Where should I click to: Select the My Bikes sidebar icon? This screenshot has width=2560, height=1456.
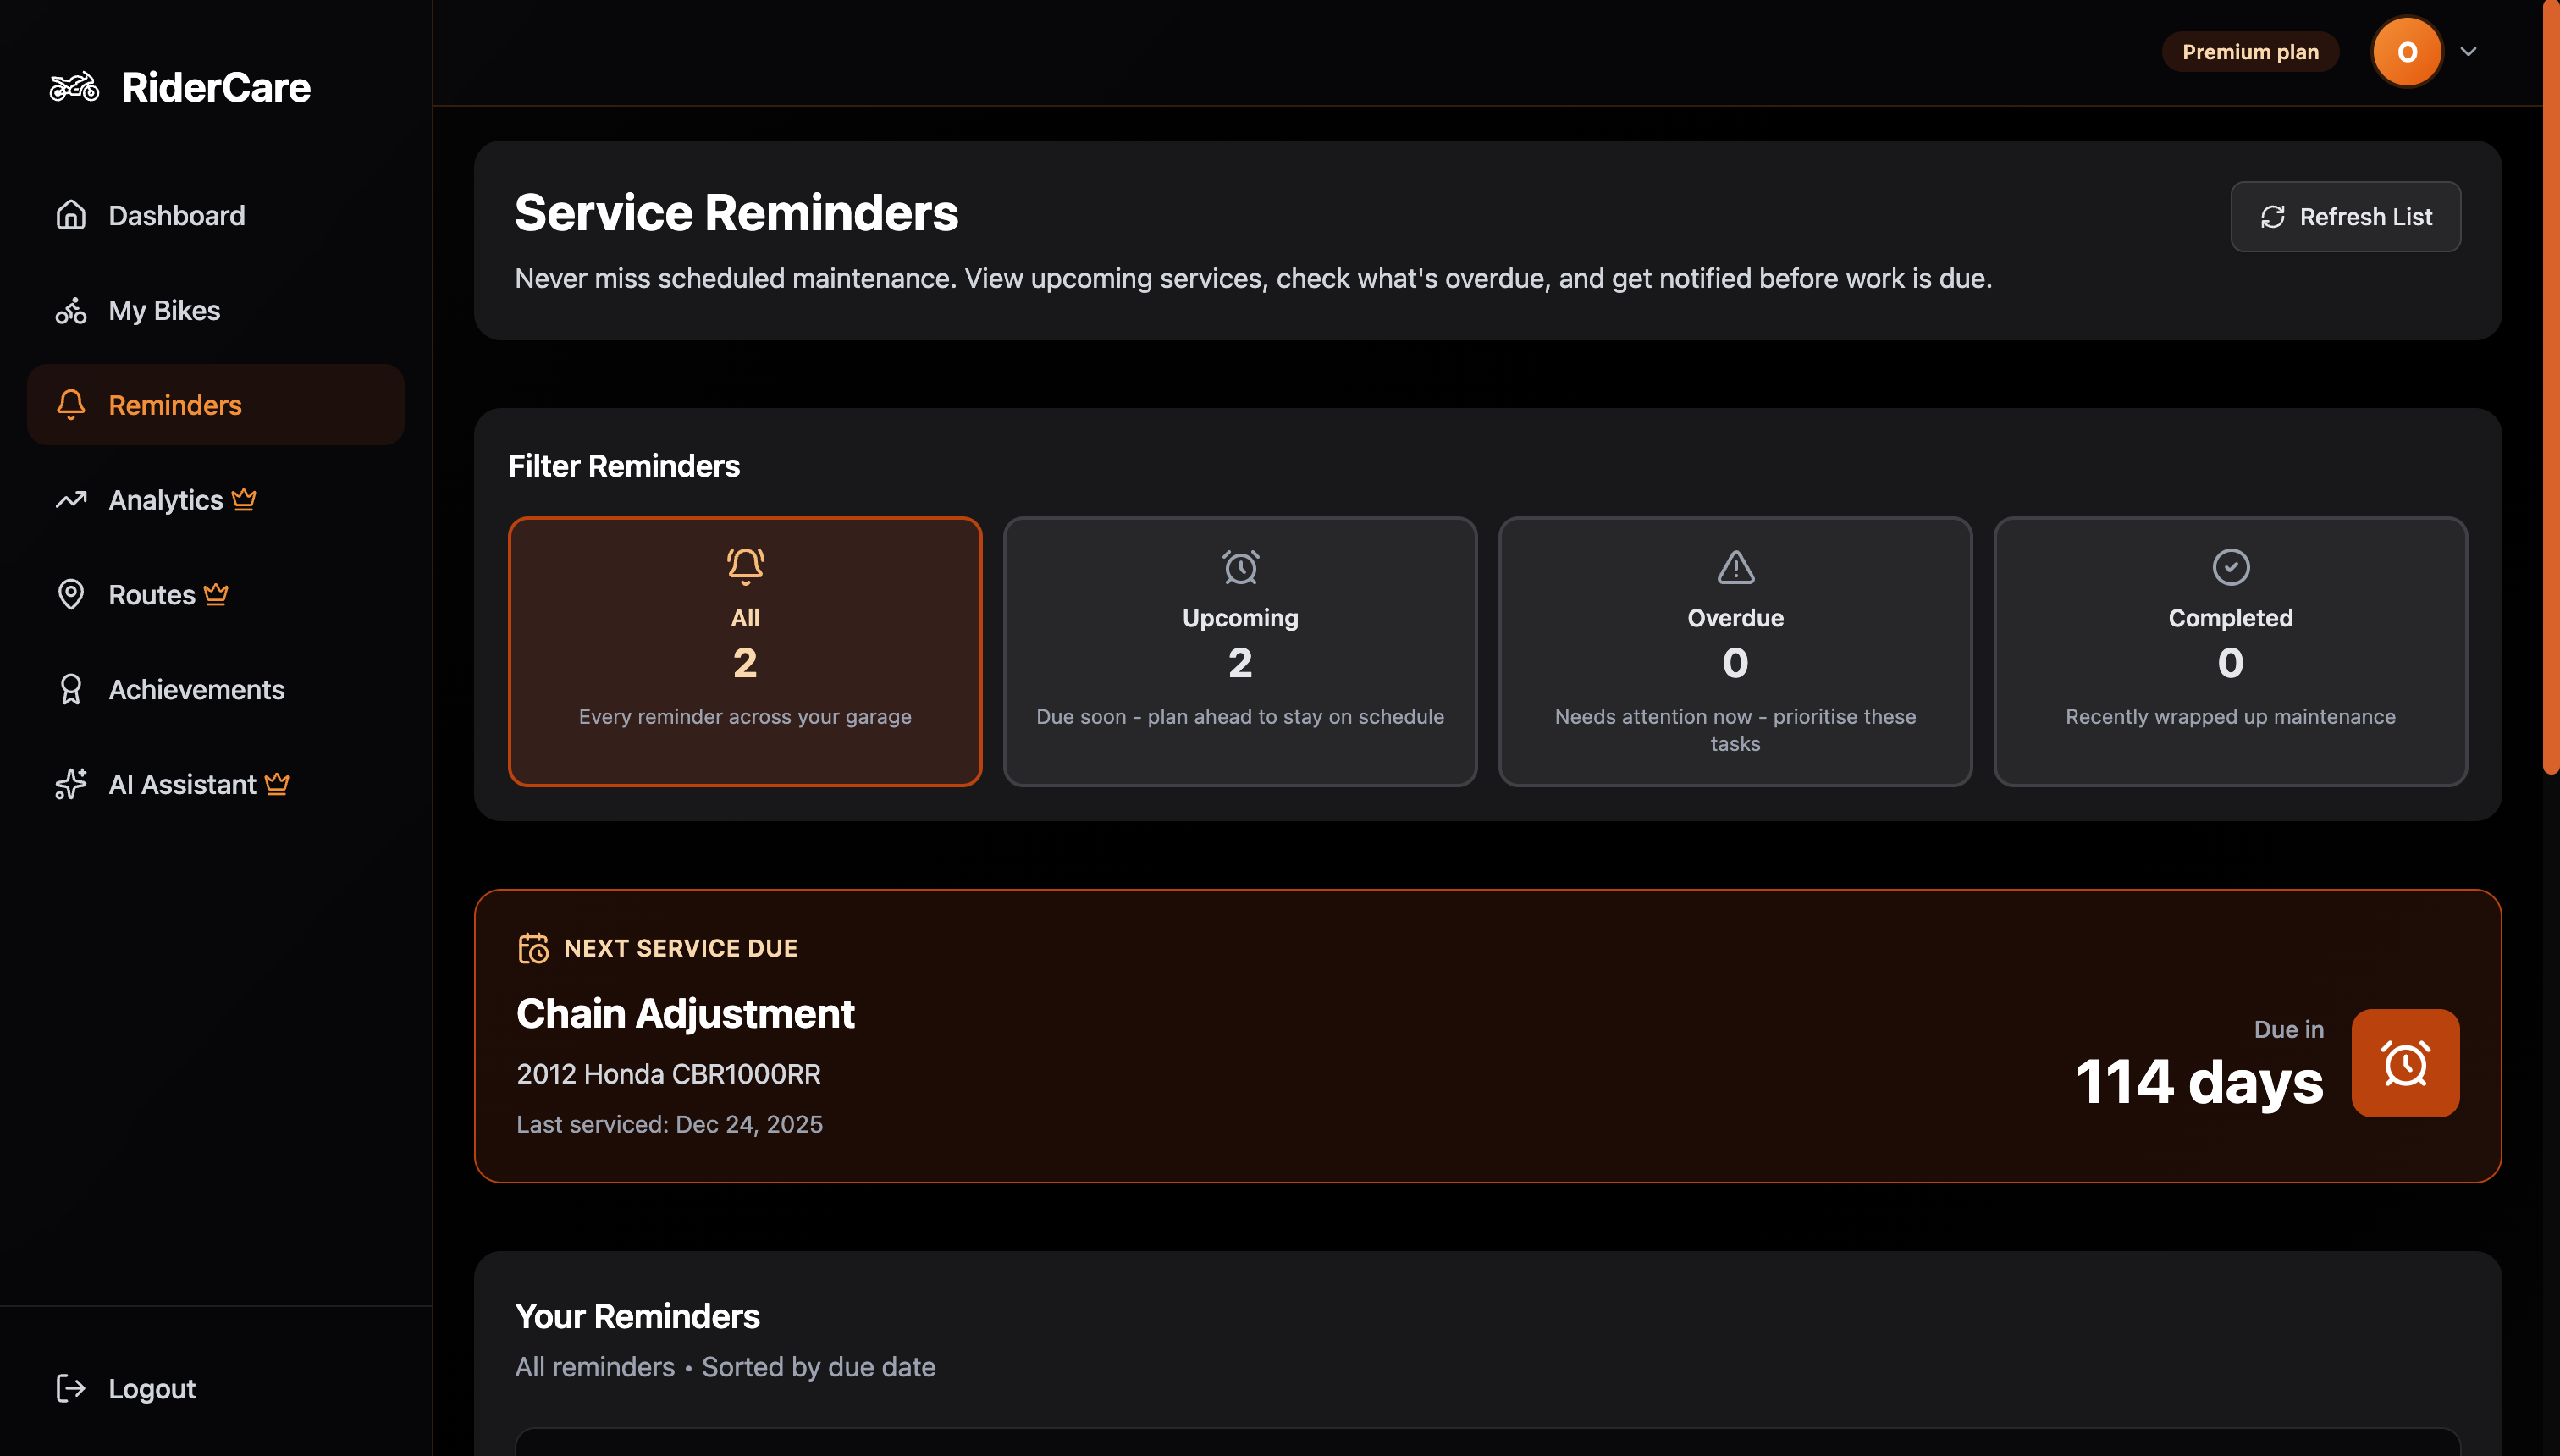[71, 311]
